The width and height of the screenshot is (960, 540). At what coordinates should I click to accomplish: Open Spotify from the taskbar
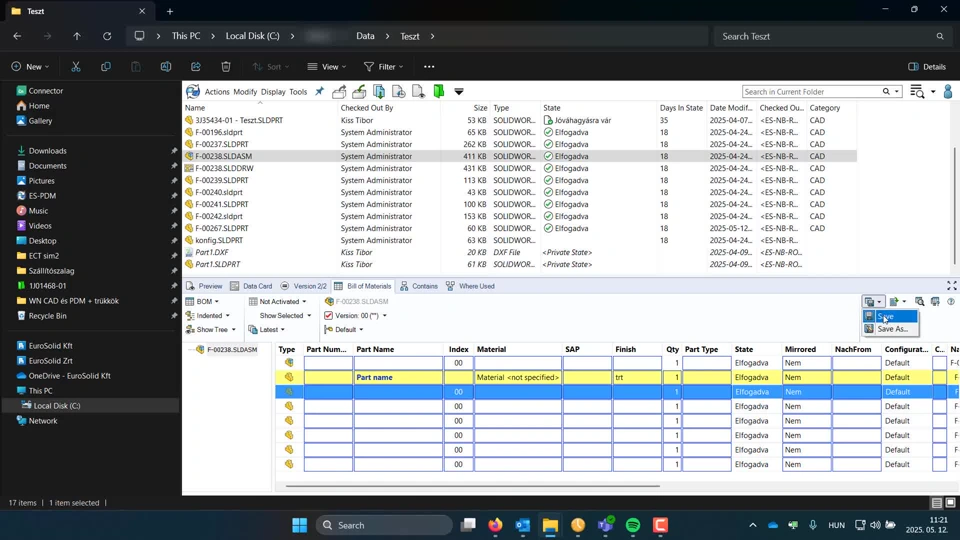633,525
